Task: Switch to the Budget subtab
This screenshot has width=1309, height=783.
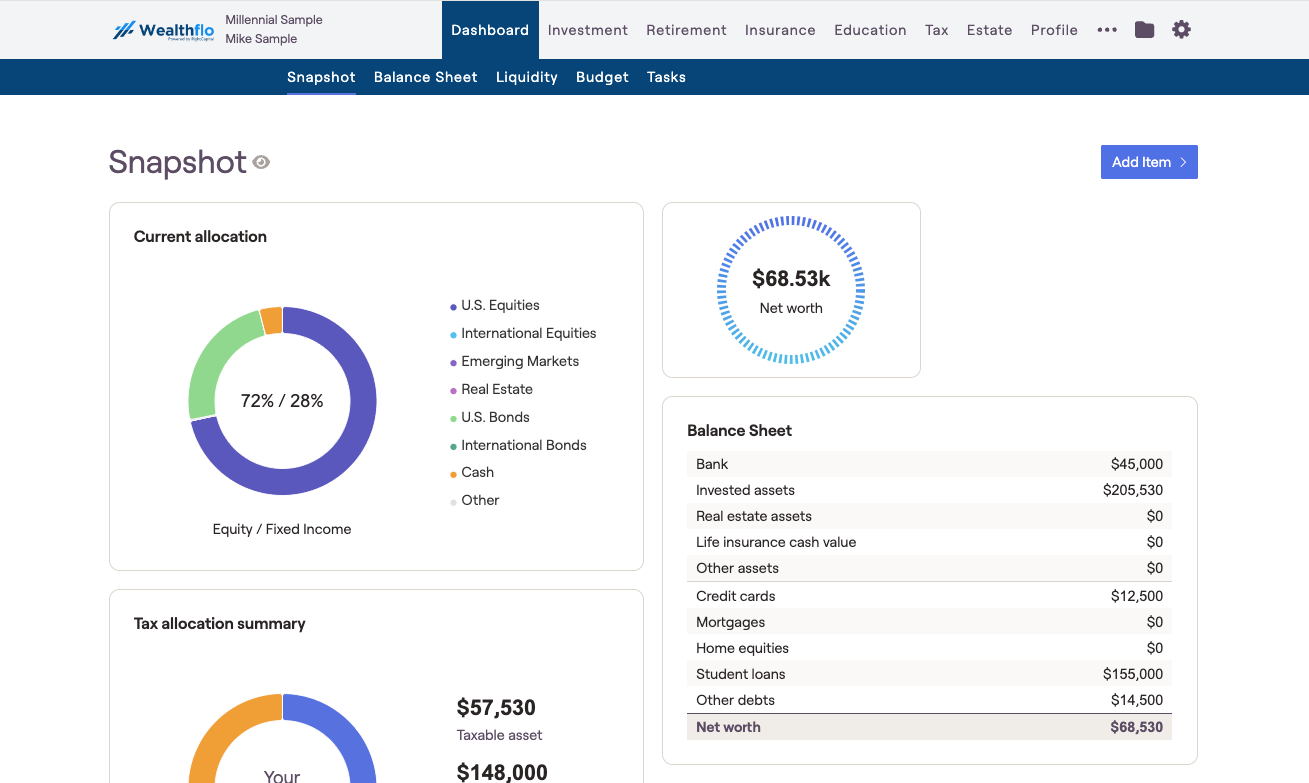Action: click(x=602, y=77)
